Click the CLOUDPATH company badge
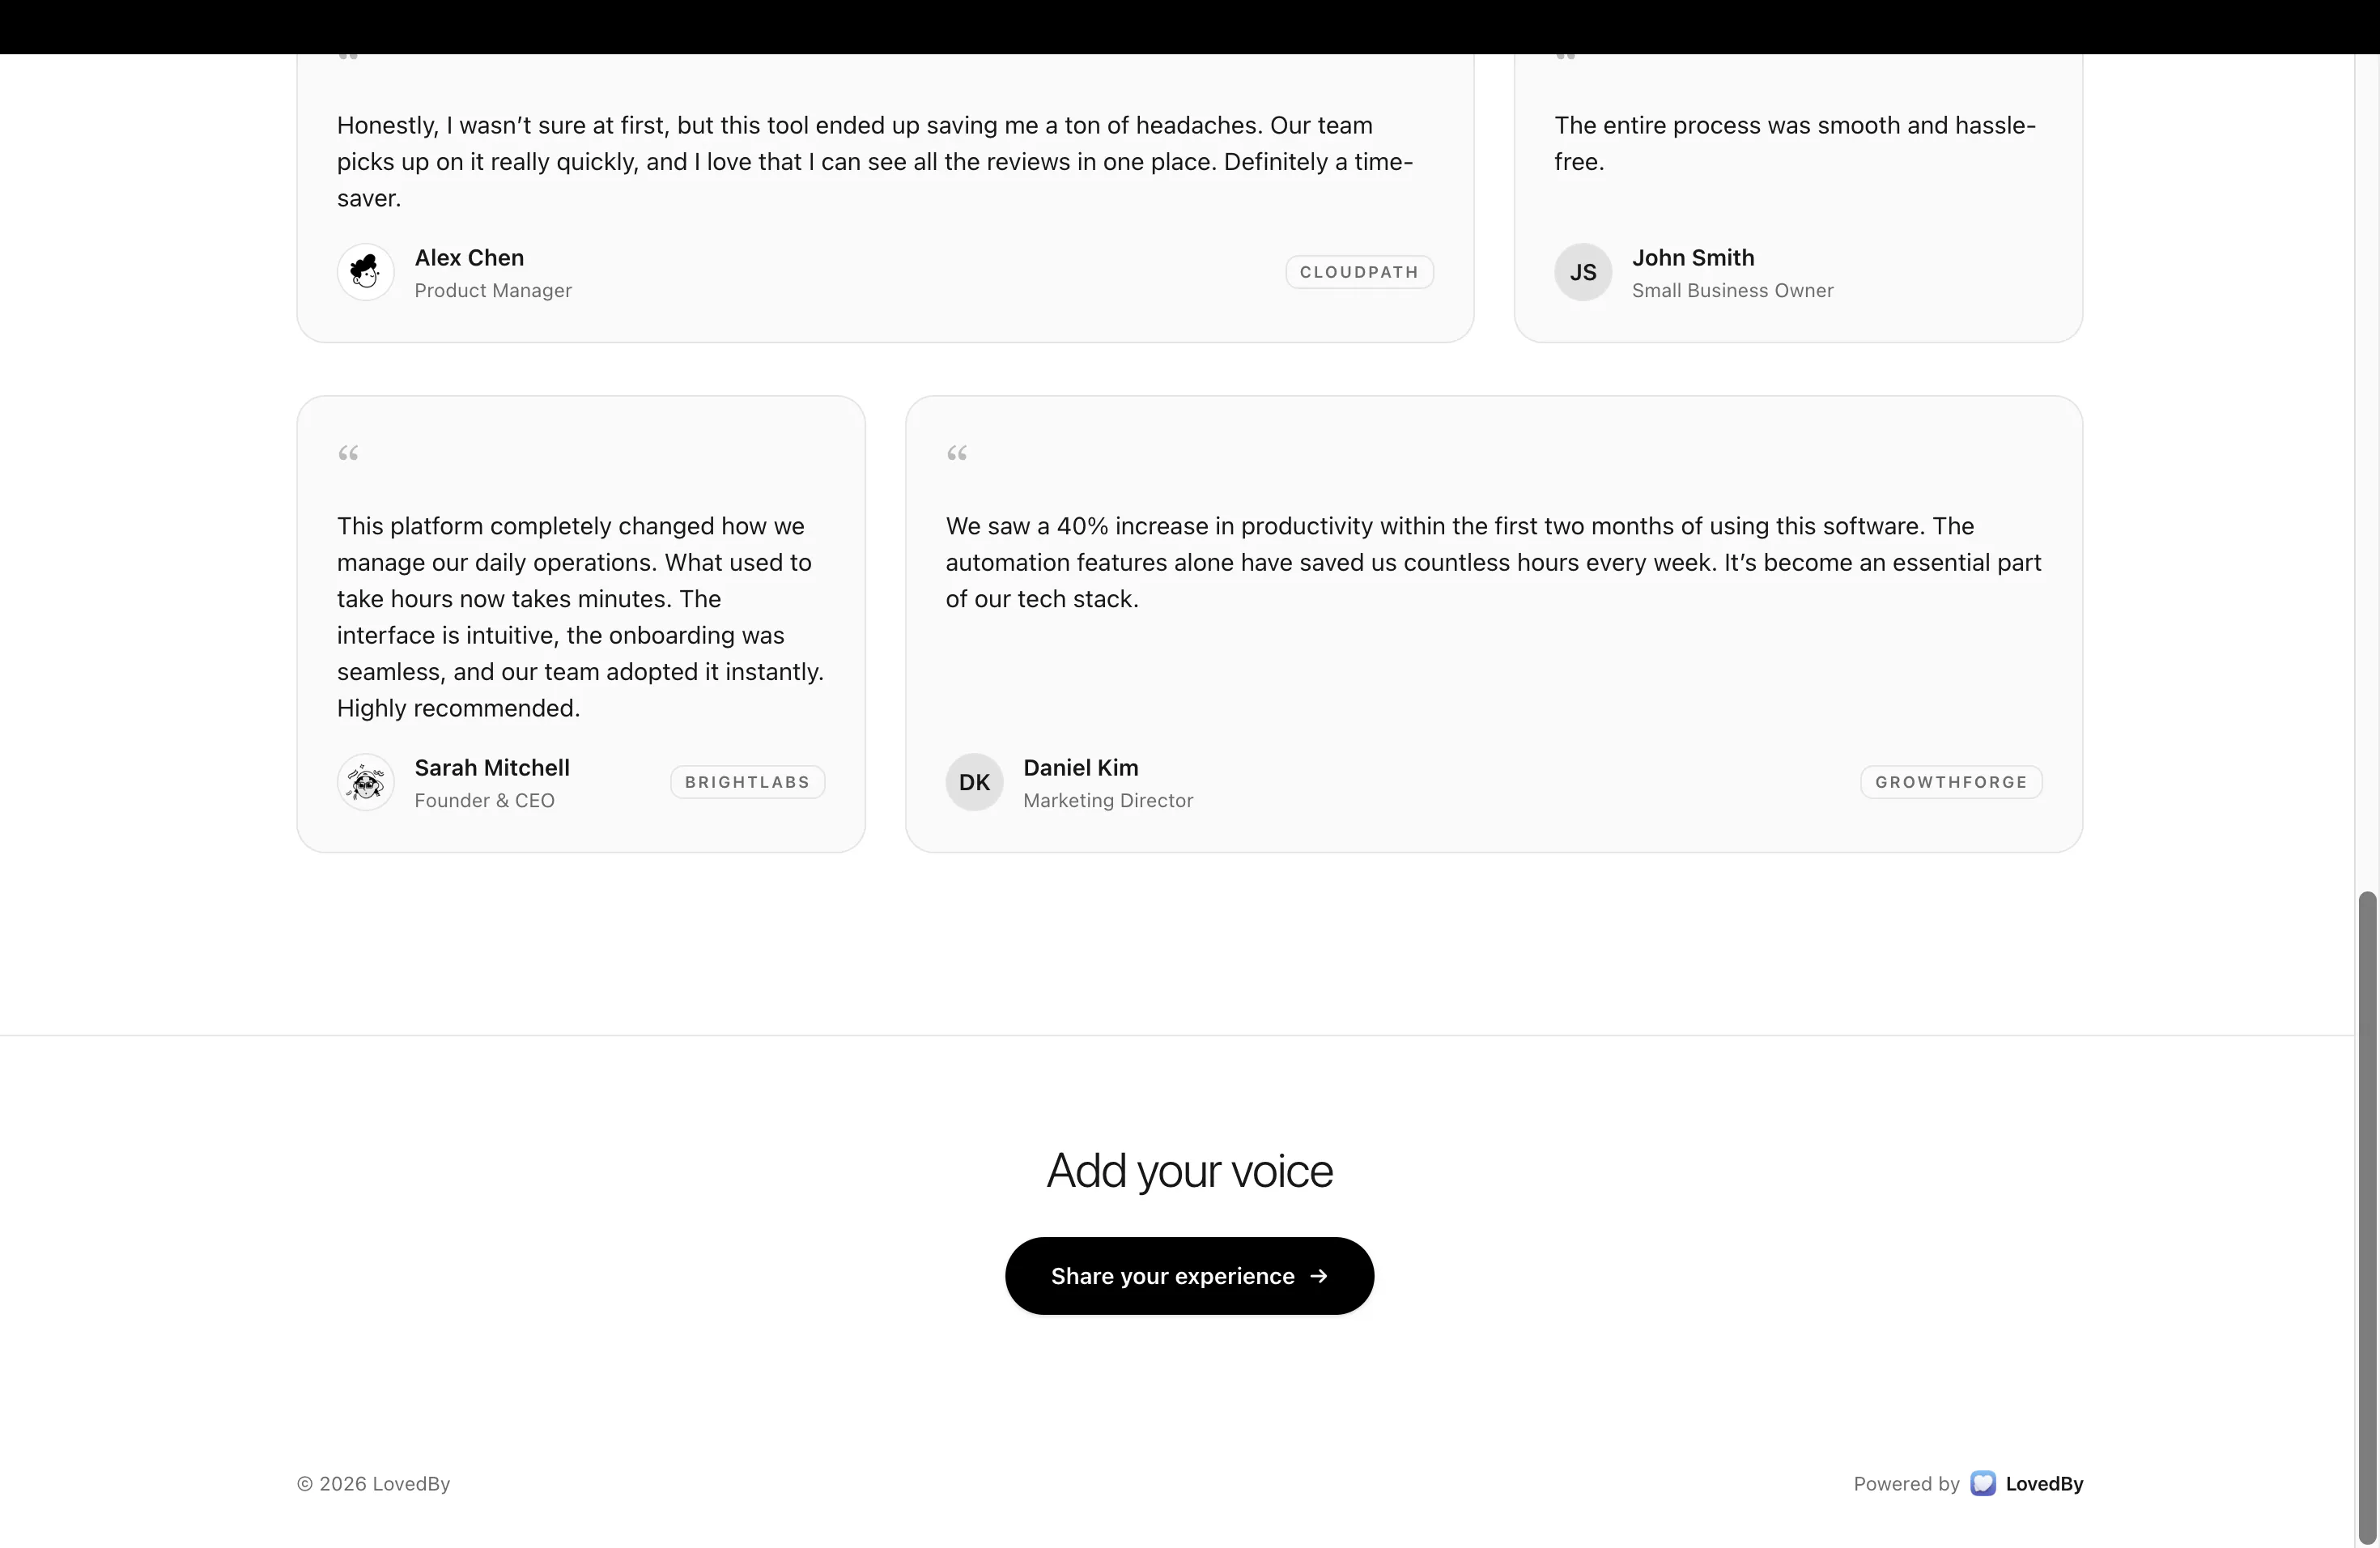Viewport: 2380px width, 1548px height. 1359,272
